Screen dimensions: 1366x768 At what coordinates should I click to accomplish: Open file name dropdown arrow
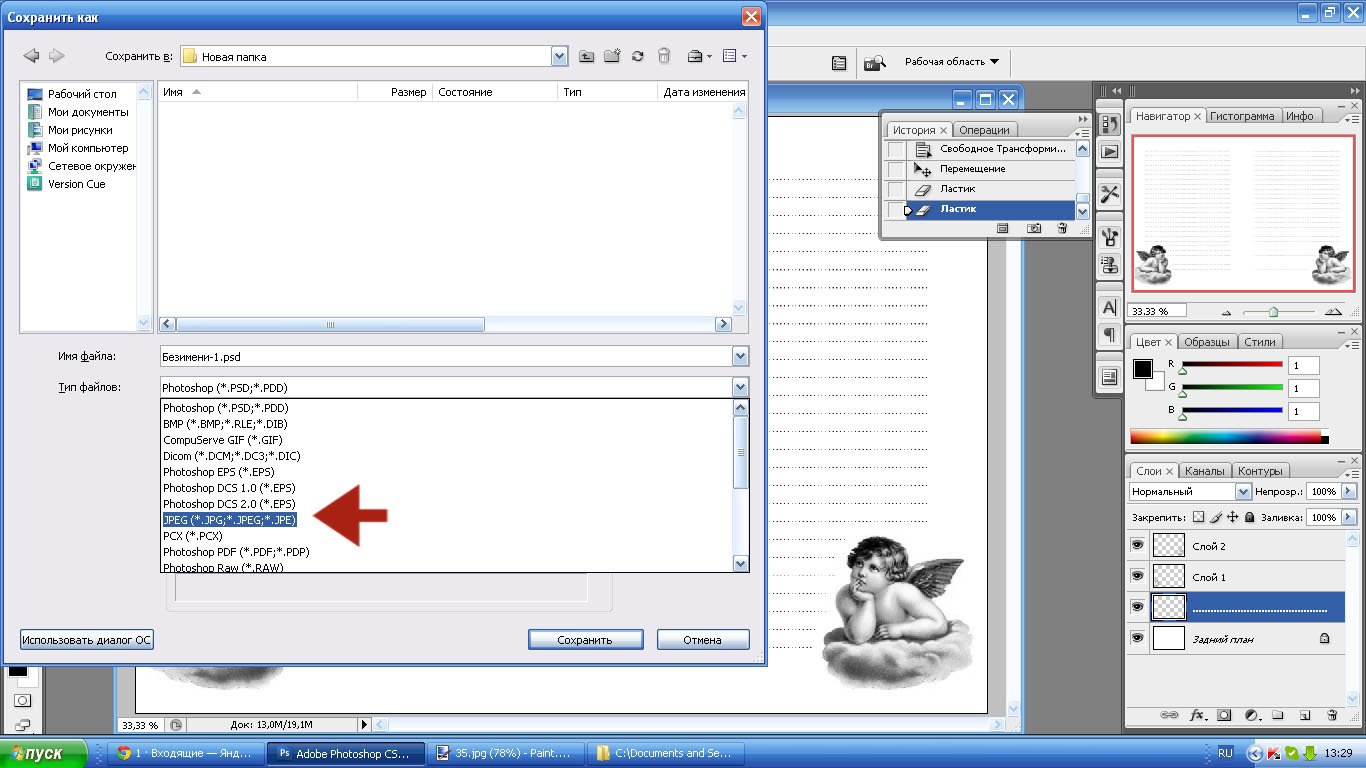click(740, 356)
